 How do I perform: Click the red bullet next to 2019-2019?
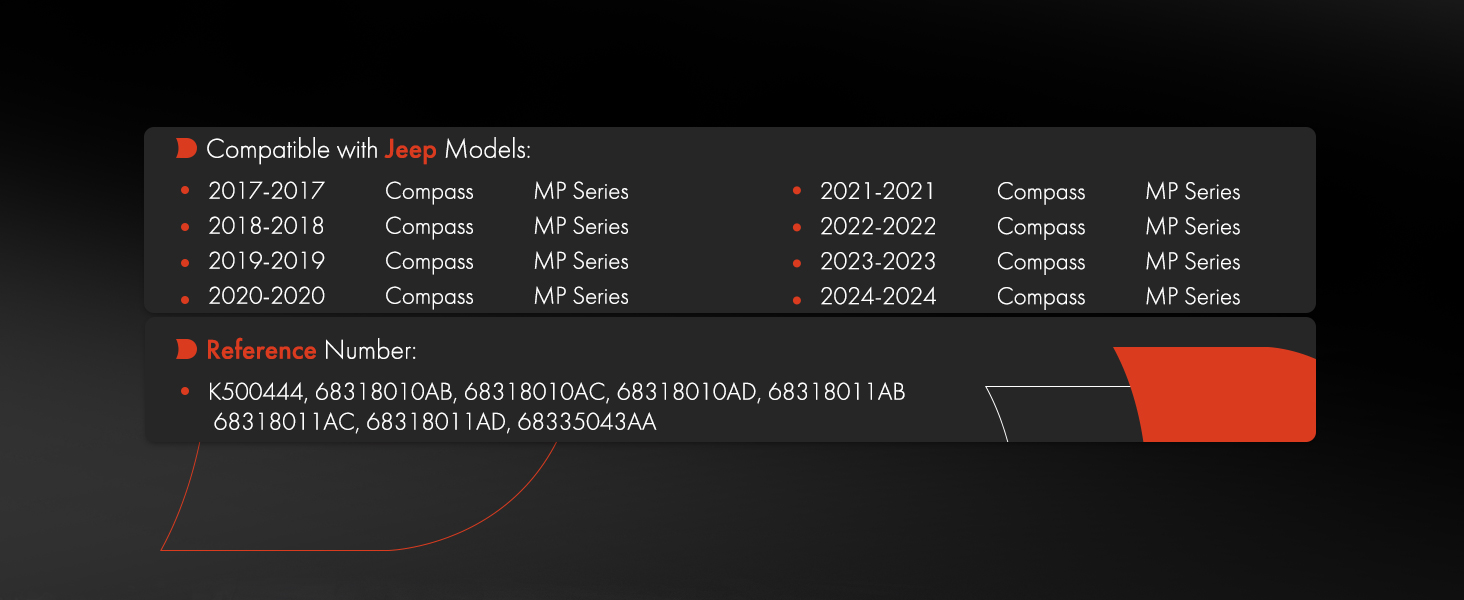(x=184, y=263)
